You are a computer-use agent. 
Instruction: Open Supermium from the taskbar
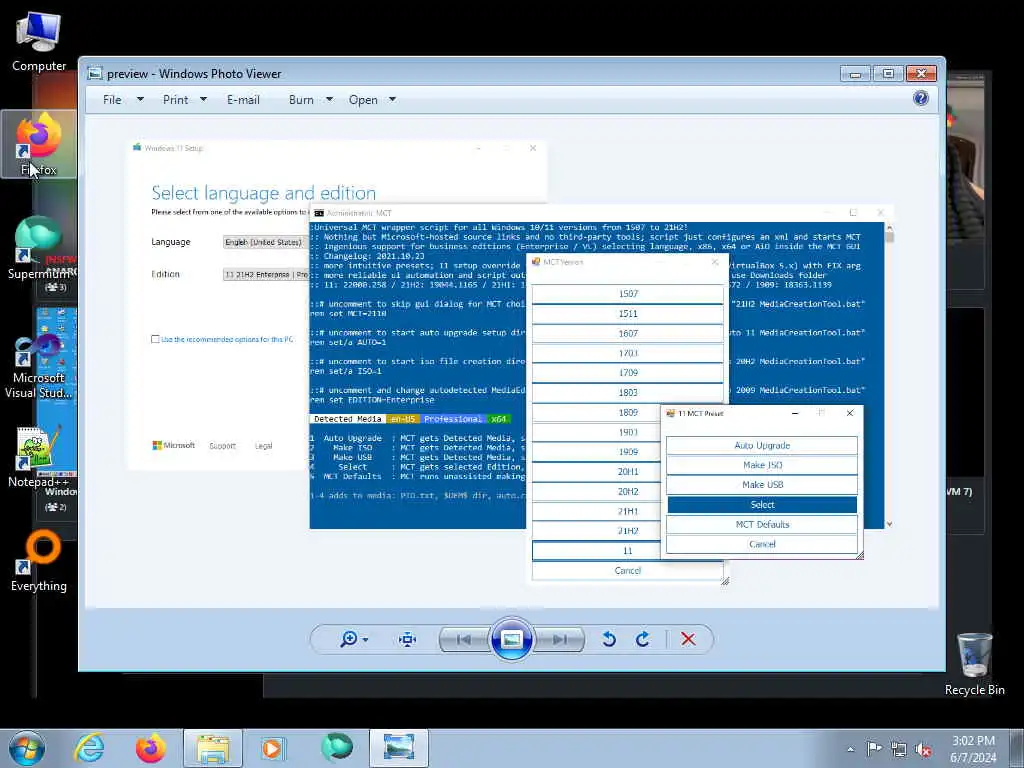[x=336, y=748]
